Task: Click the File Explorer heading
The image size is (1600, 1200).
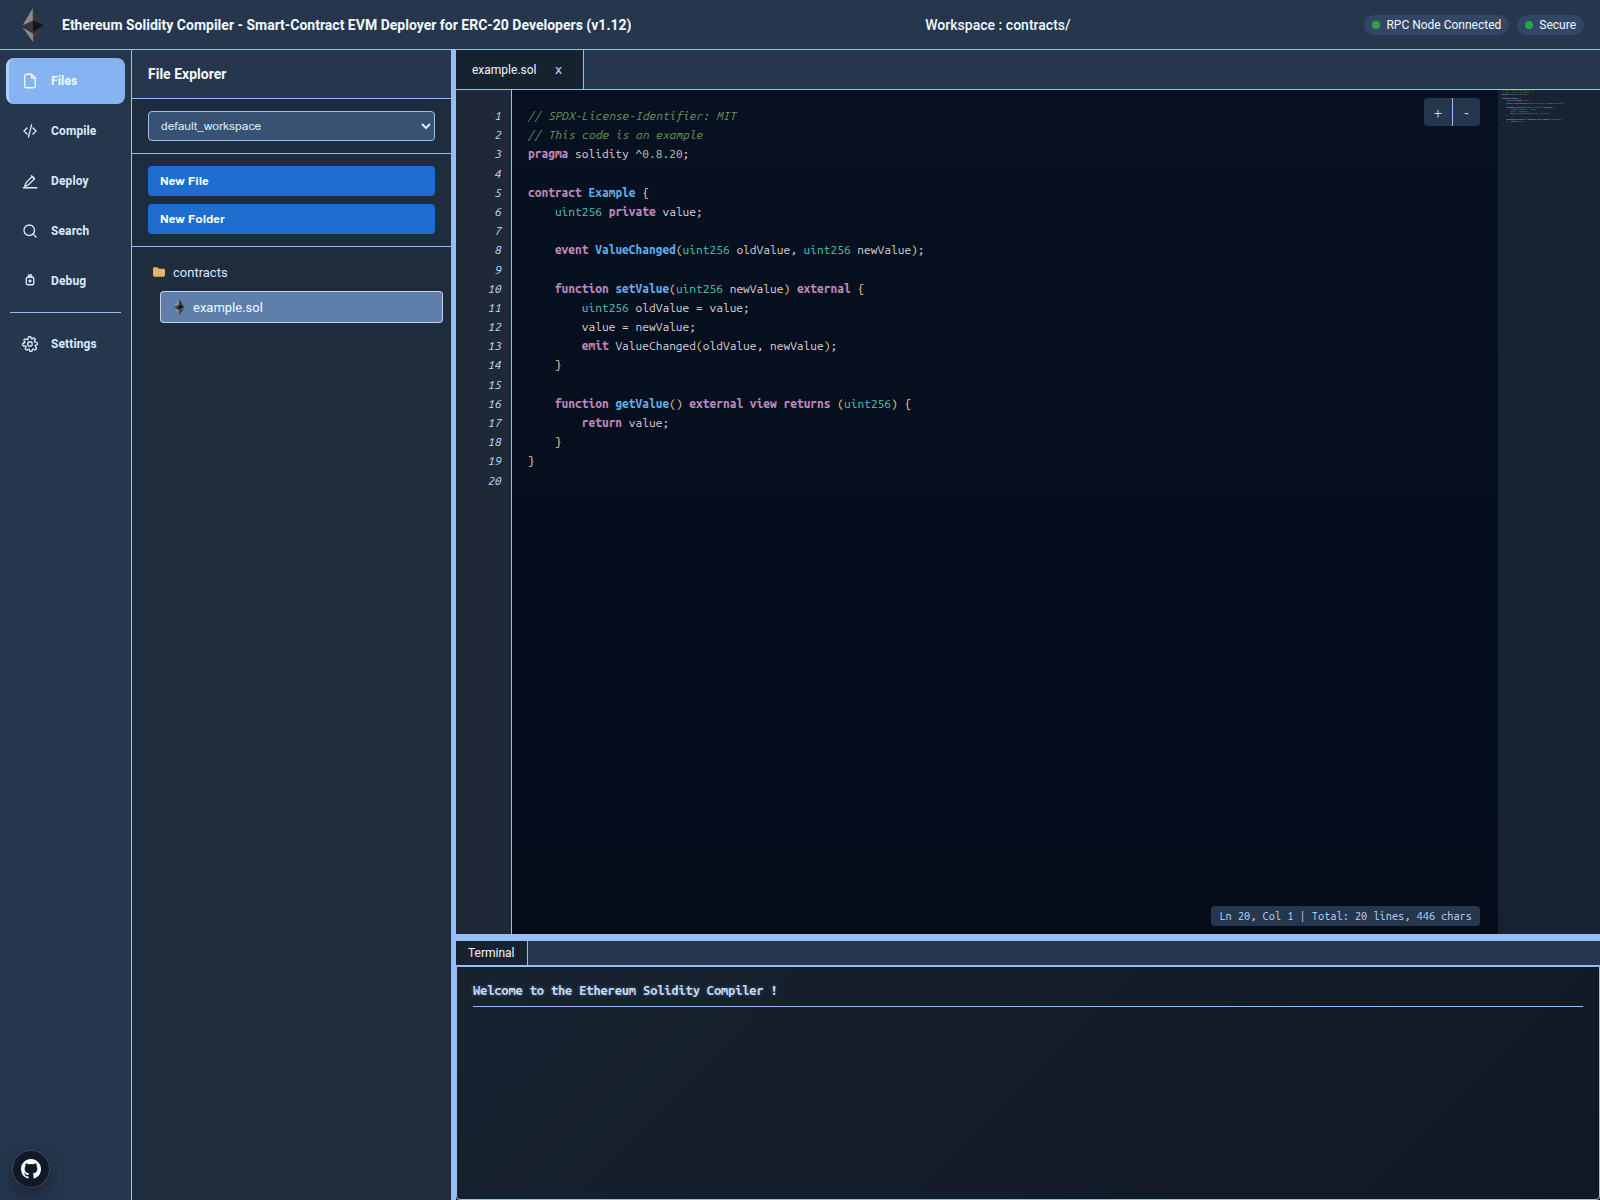Action: (187, 74)
